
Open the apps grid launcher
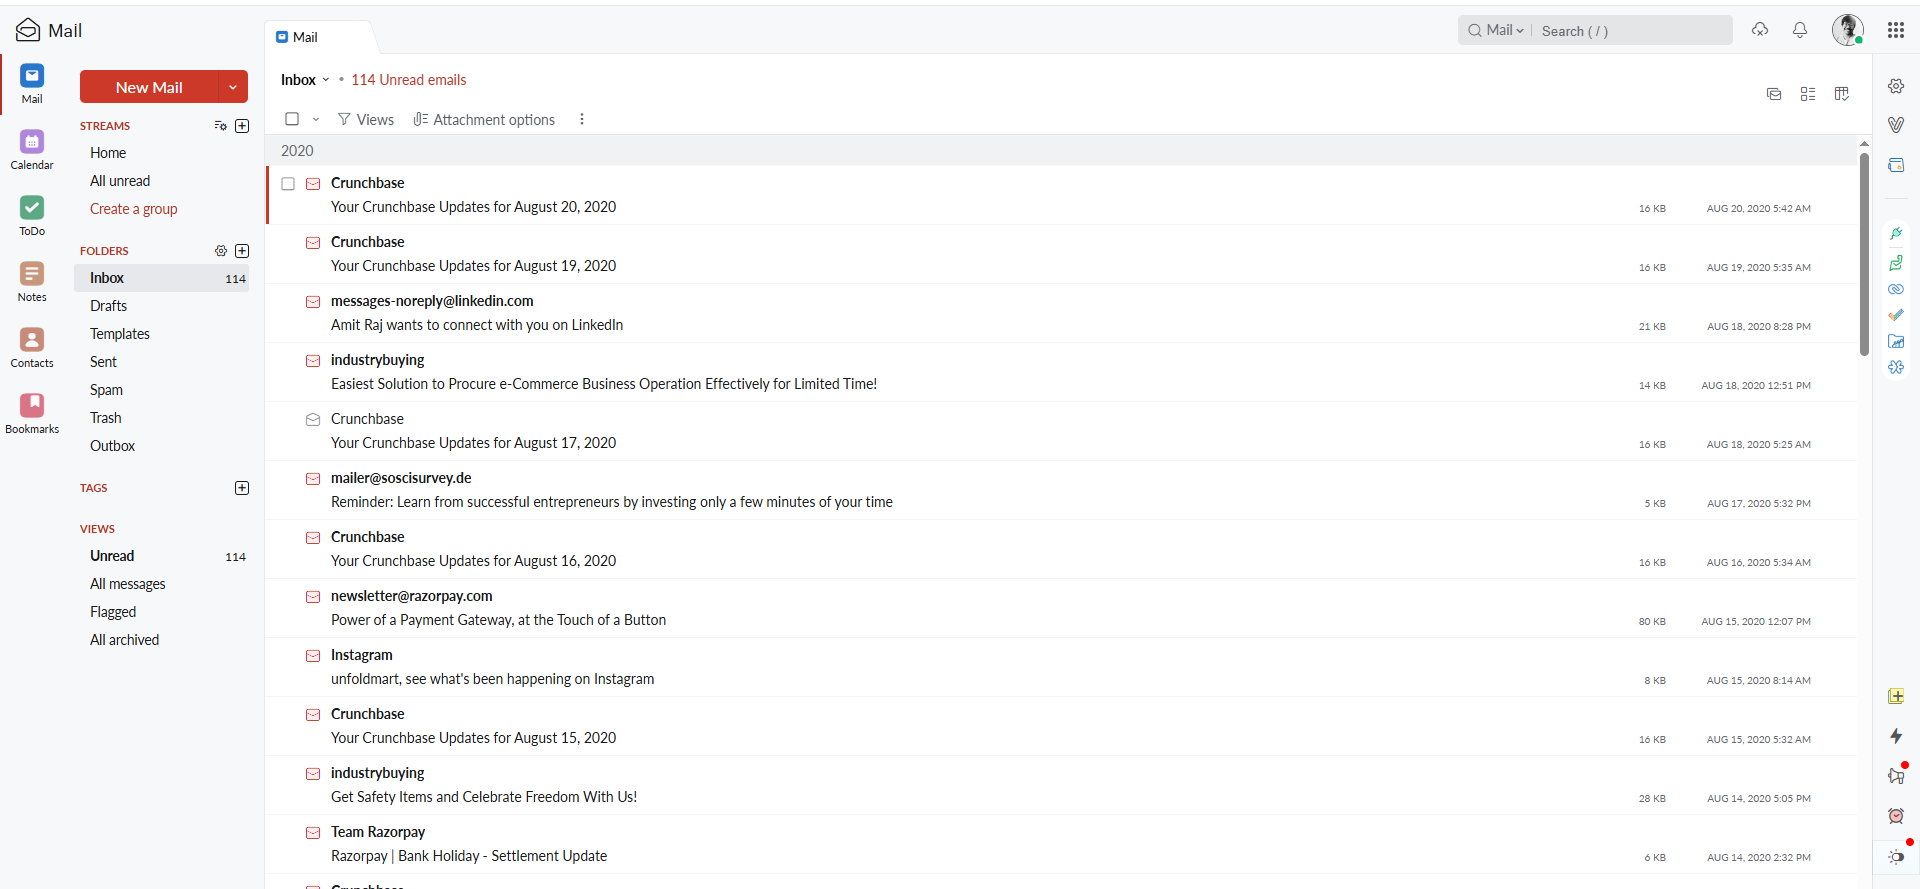click(1896, 30)
